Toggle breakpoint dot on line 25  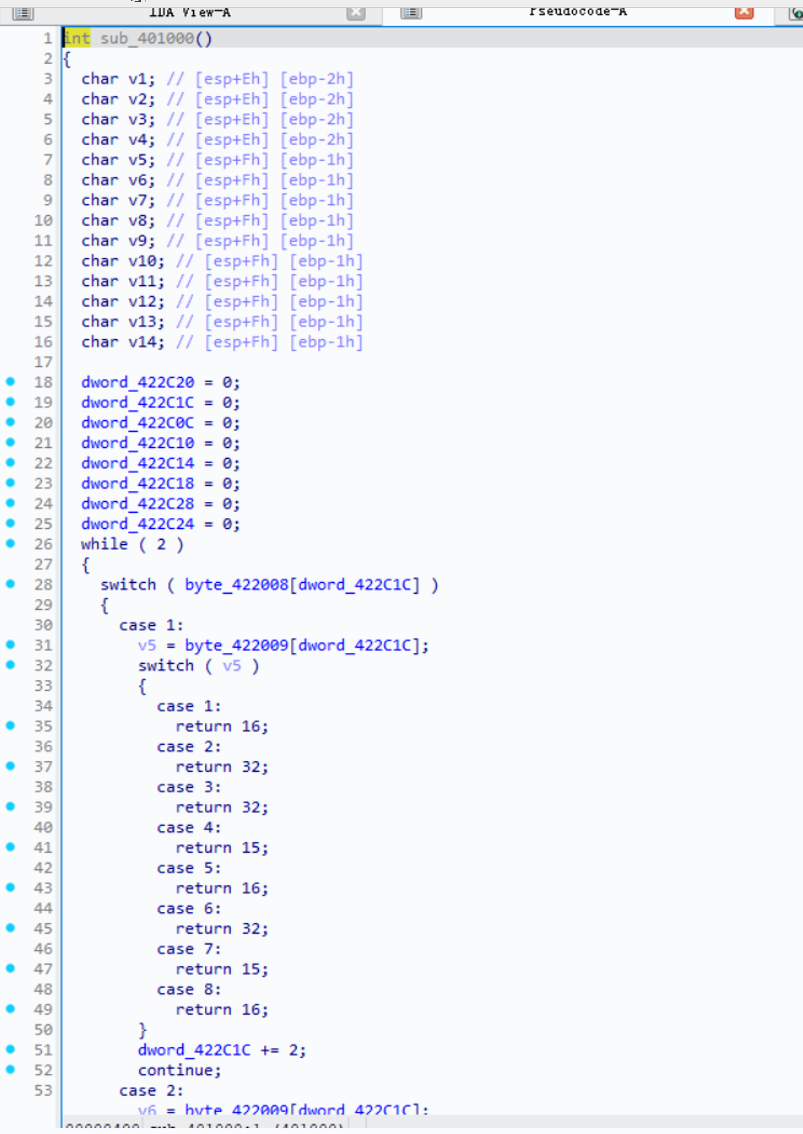[x=10, y=523]
